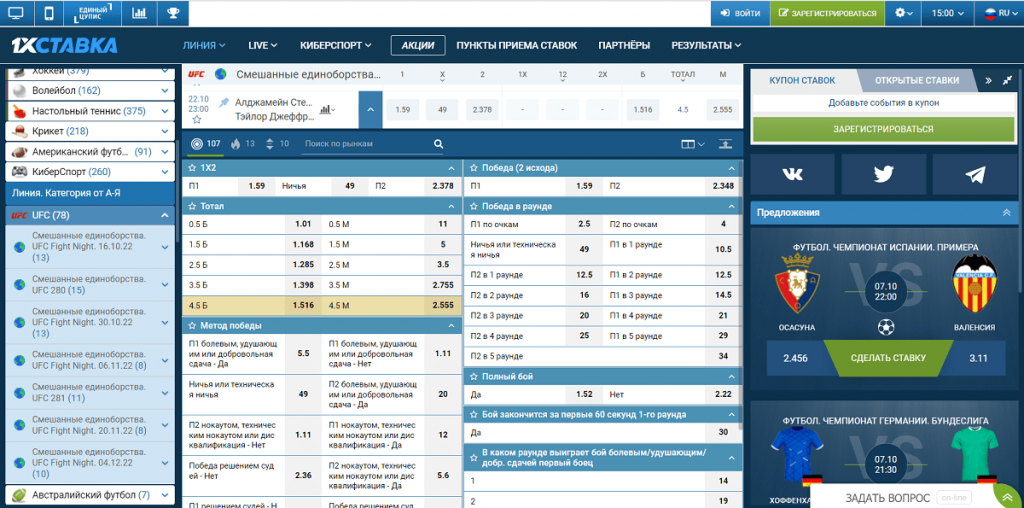Open the Telegram channel icon

tap(974, 174)
